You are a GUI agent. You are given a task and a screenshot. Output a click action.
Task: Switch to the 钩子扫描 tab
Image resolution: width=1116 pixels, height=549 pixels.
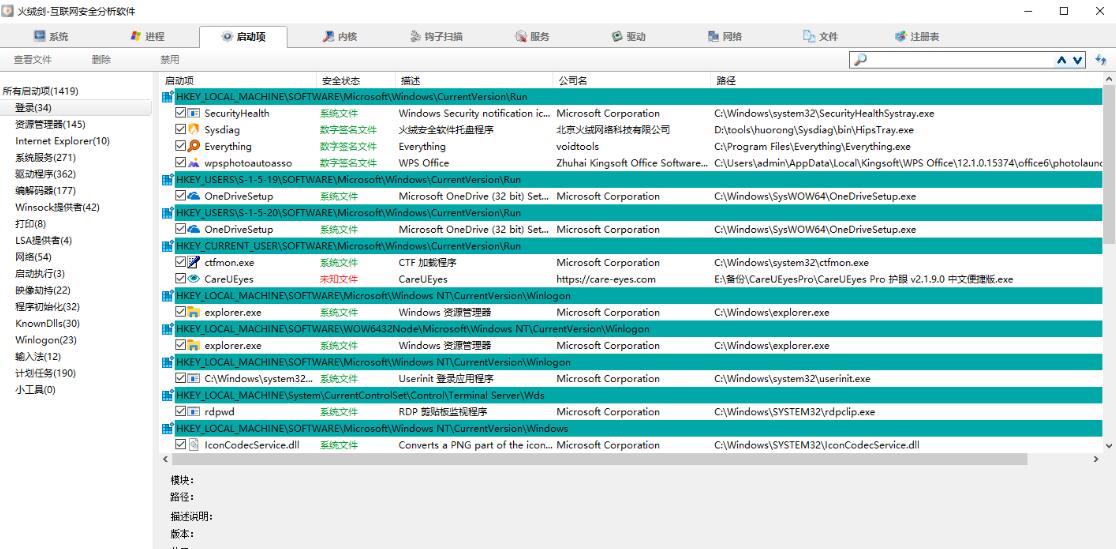436,37
